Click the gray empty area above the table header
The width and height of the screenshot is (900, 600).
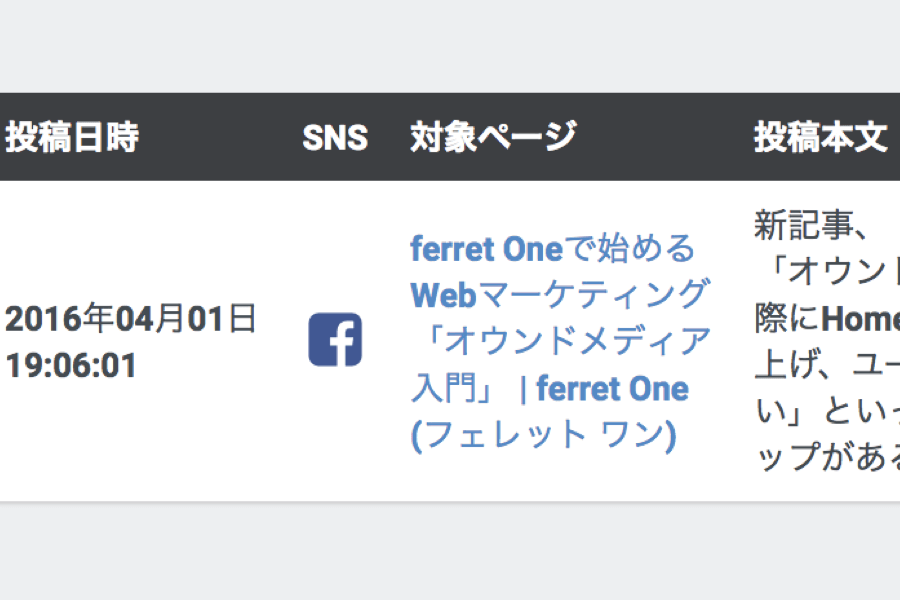[450, 46]
